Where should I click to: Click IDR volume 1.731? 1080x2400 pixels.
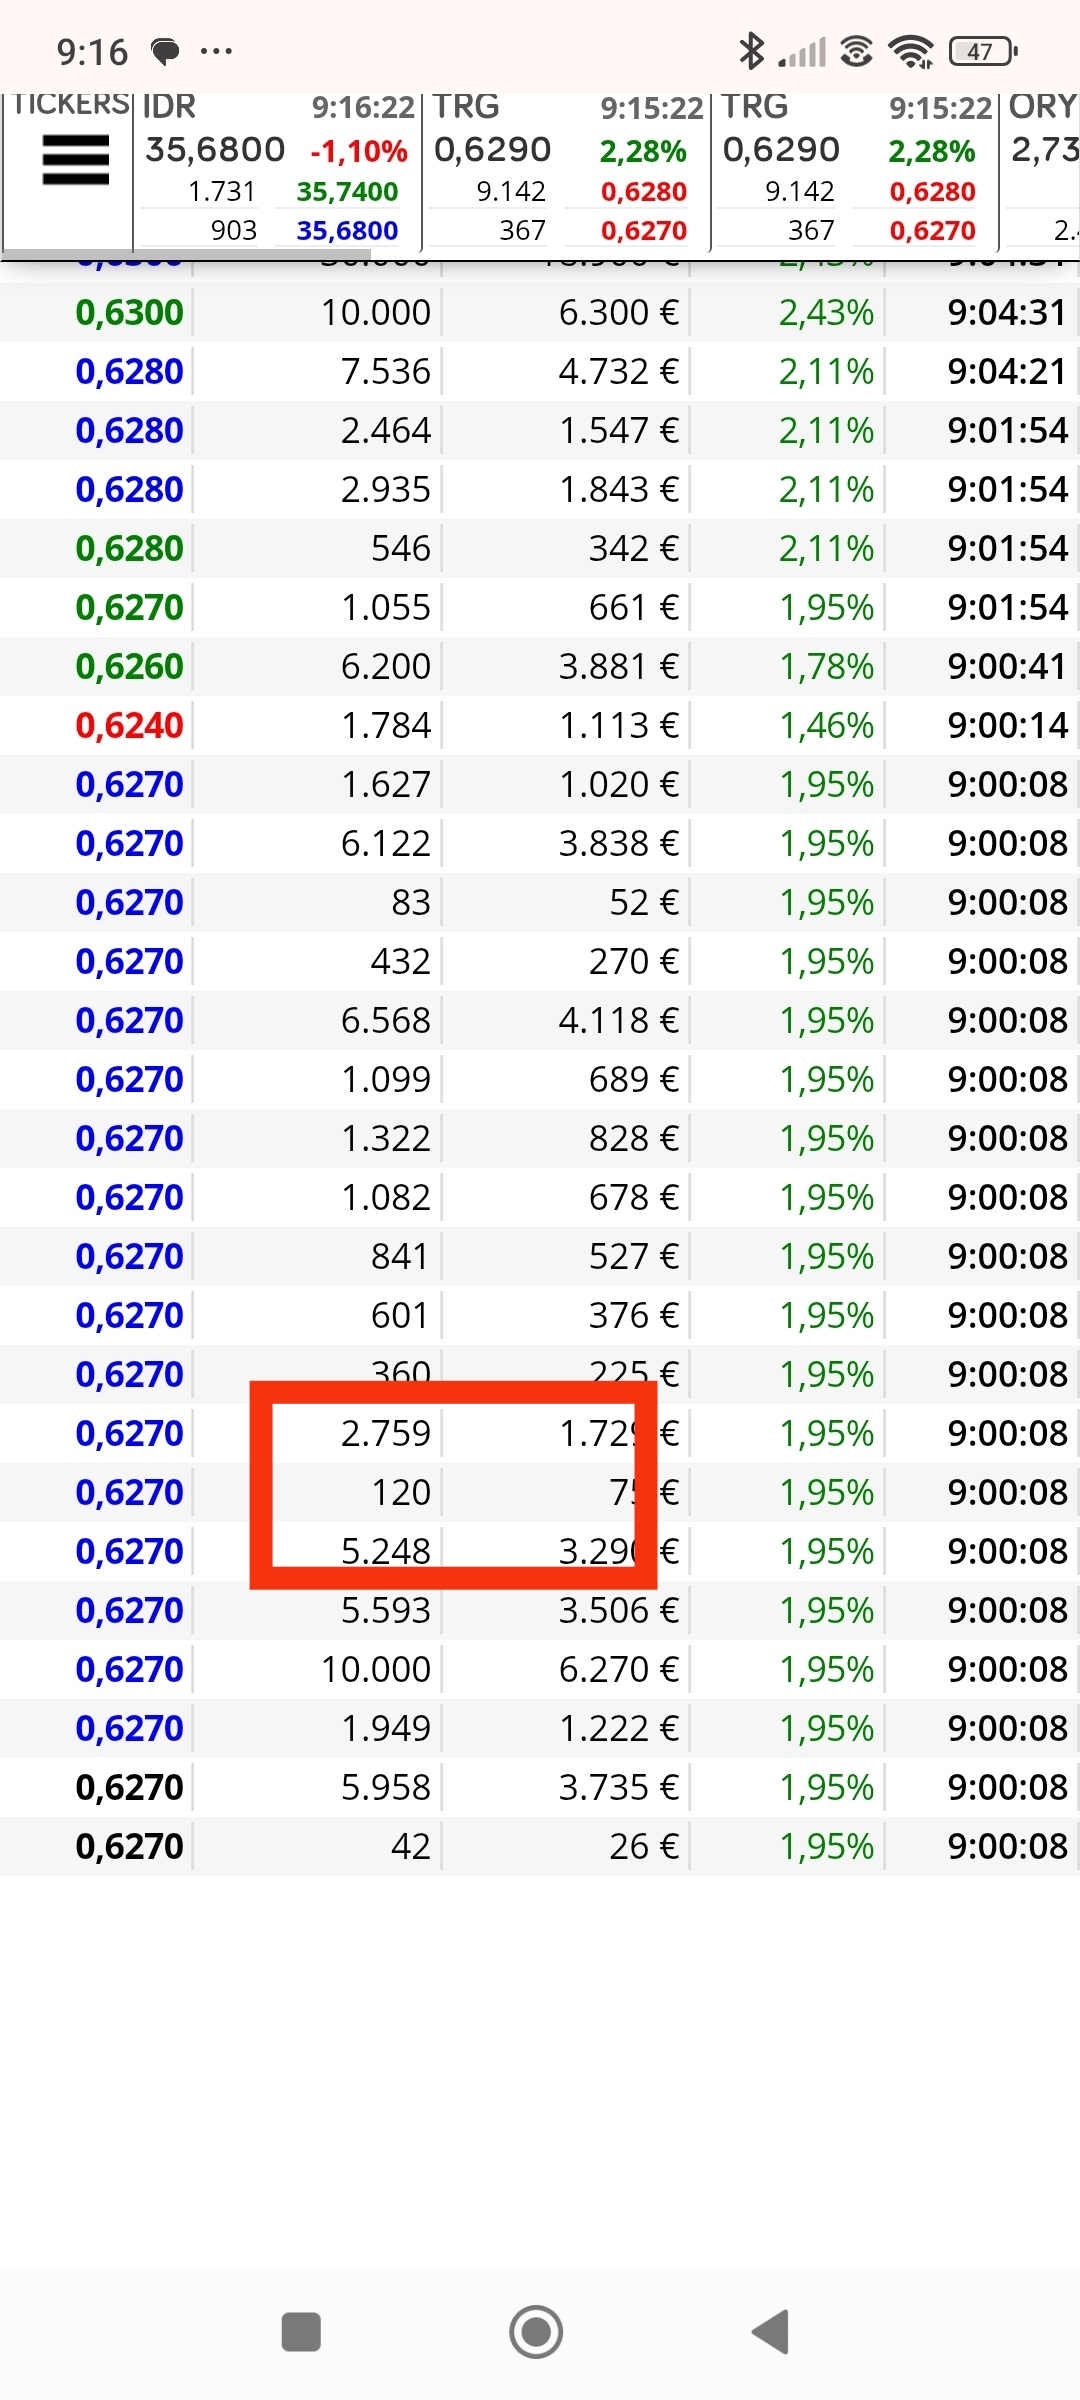(222, 191)
